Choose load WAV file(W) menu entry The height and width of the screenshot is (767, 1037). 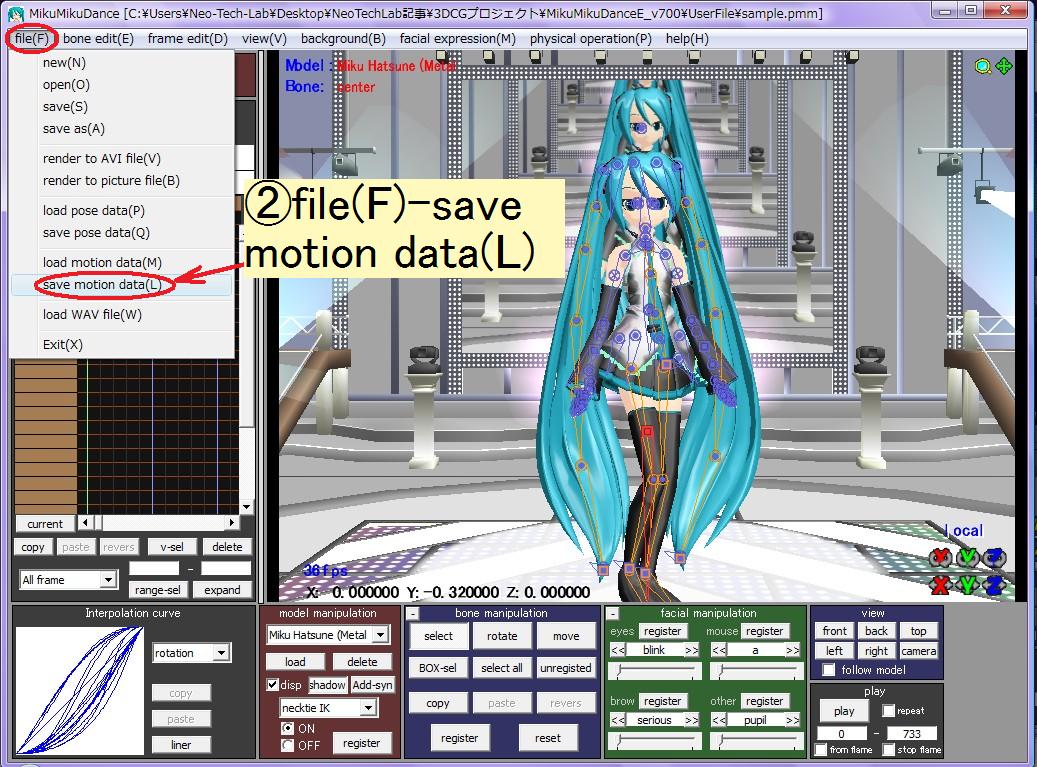122,315
